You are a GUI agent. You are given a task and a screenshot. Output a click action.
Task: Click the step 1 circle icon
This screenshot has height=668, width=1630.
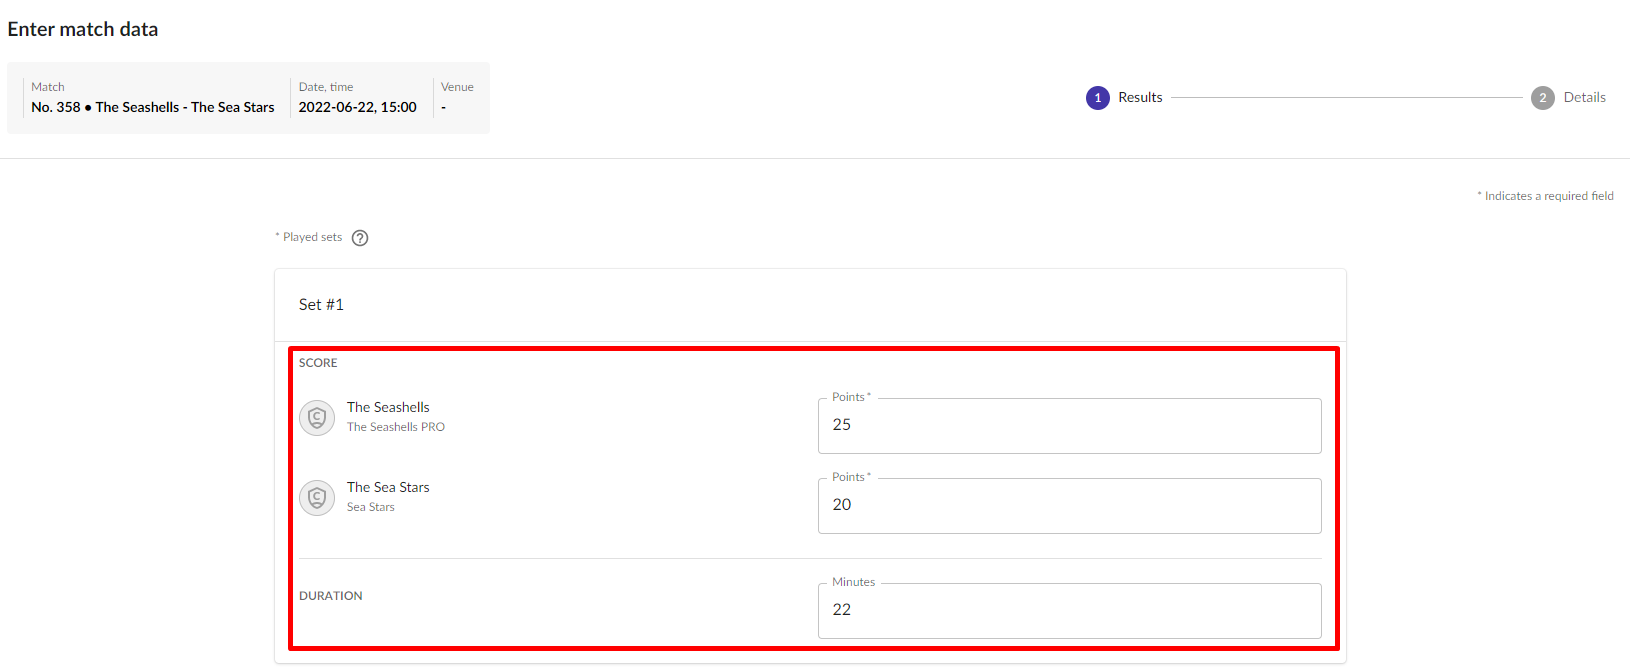pyautogui.click(x=1097, y=98)
